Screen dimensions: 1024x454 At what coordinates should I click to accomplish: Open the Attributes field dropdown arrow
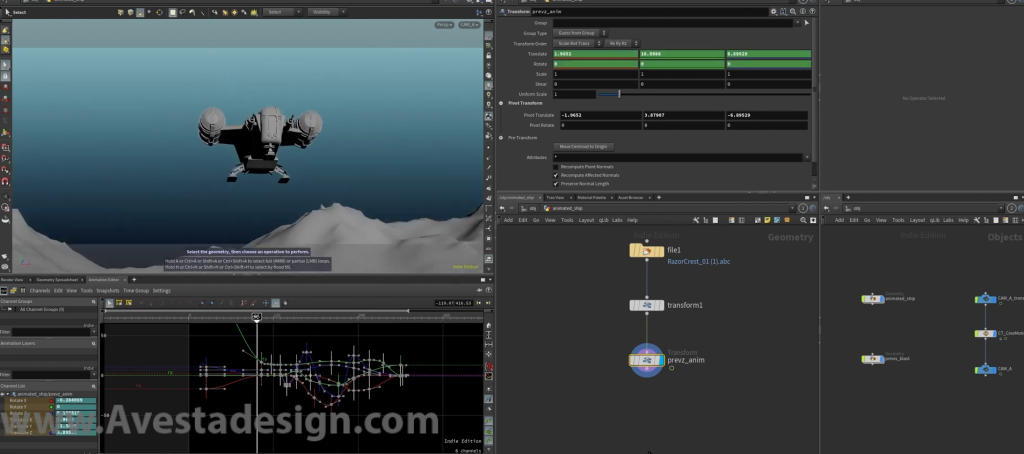[x=807, y=157]
